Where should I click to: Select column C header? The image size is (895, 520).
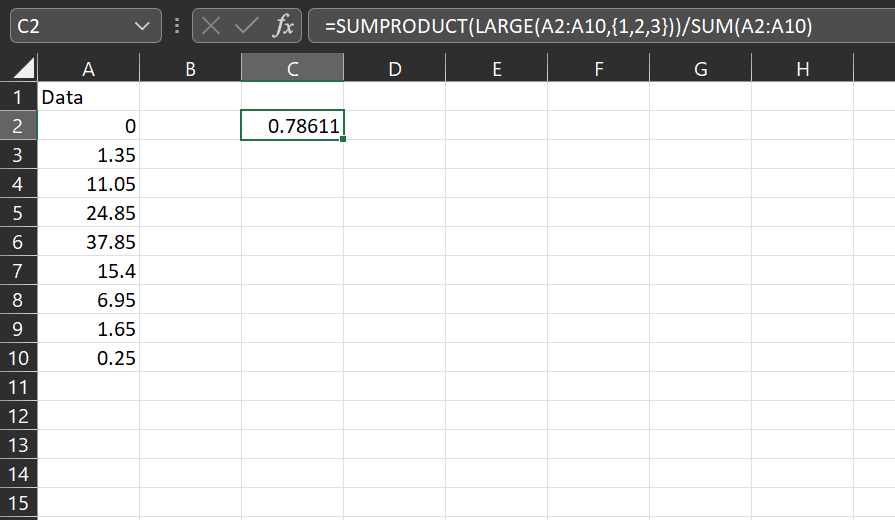coord(292,68)
